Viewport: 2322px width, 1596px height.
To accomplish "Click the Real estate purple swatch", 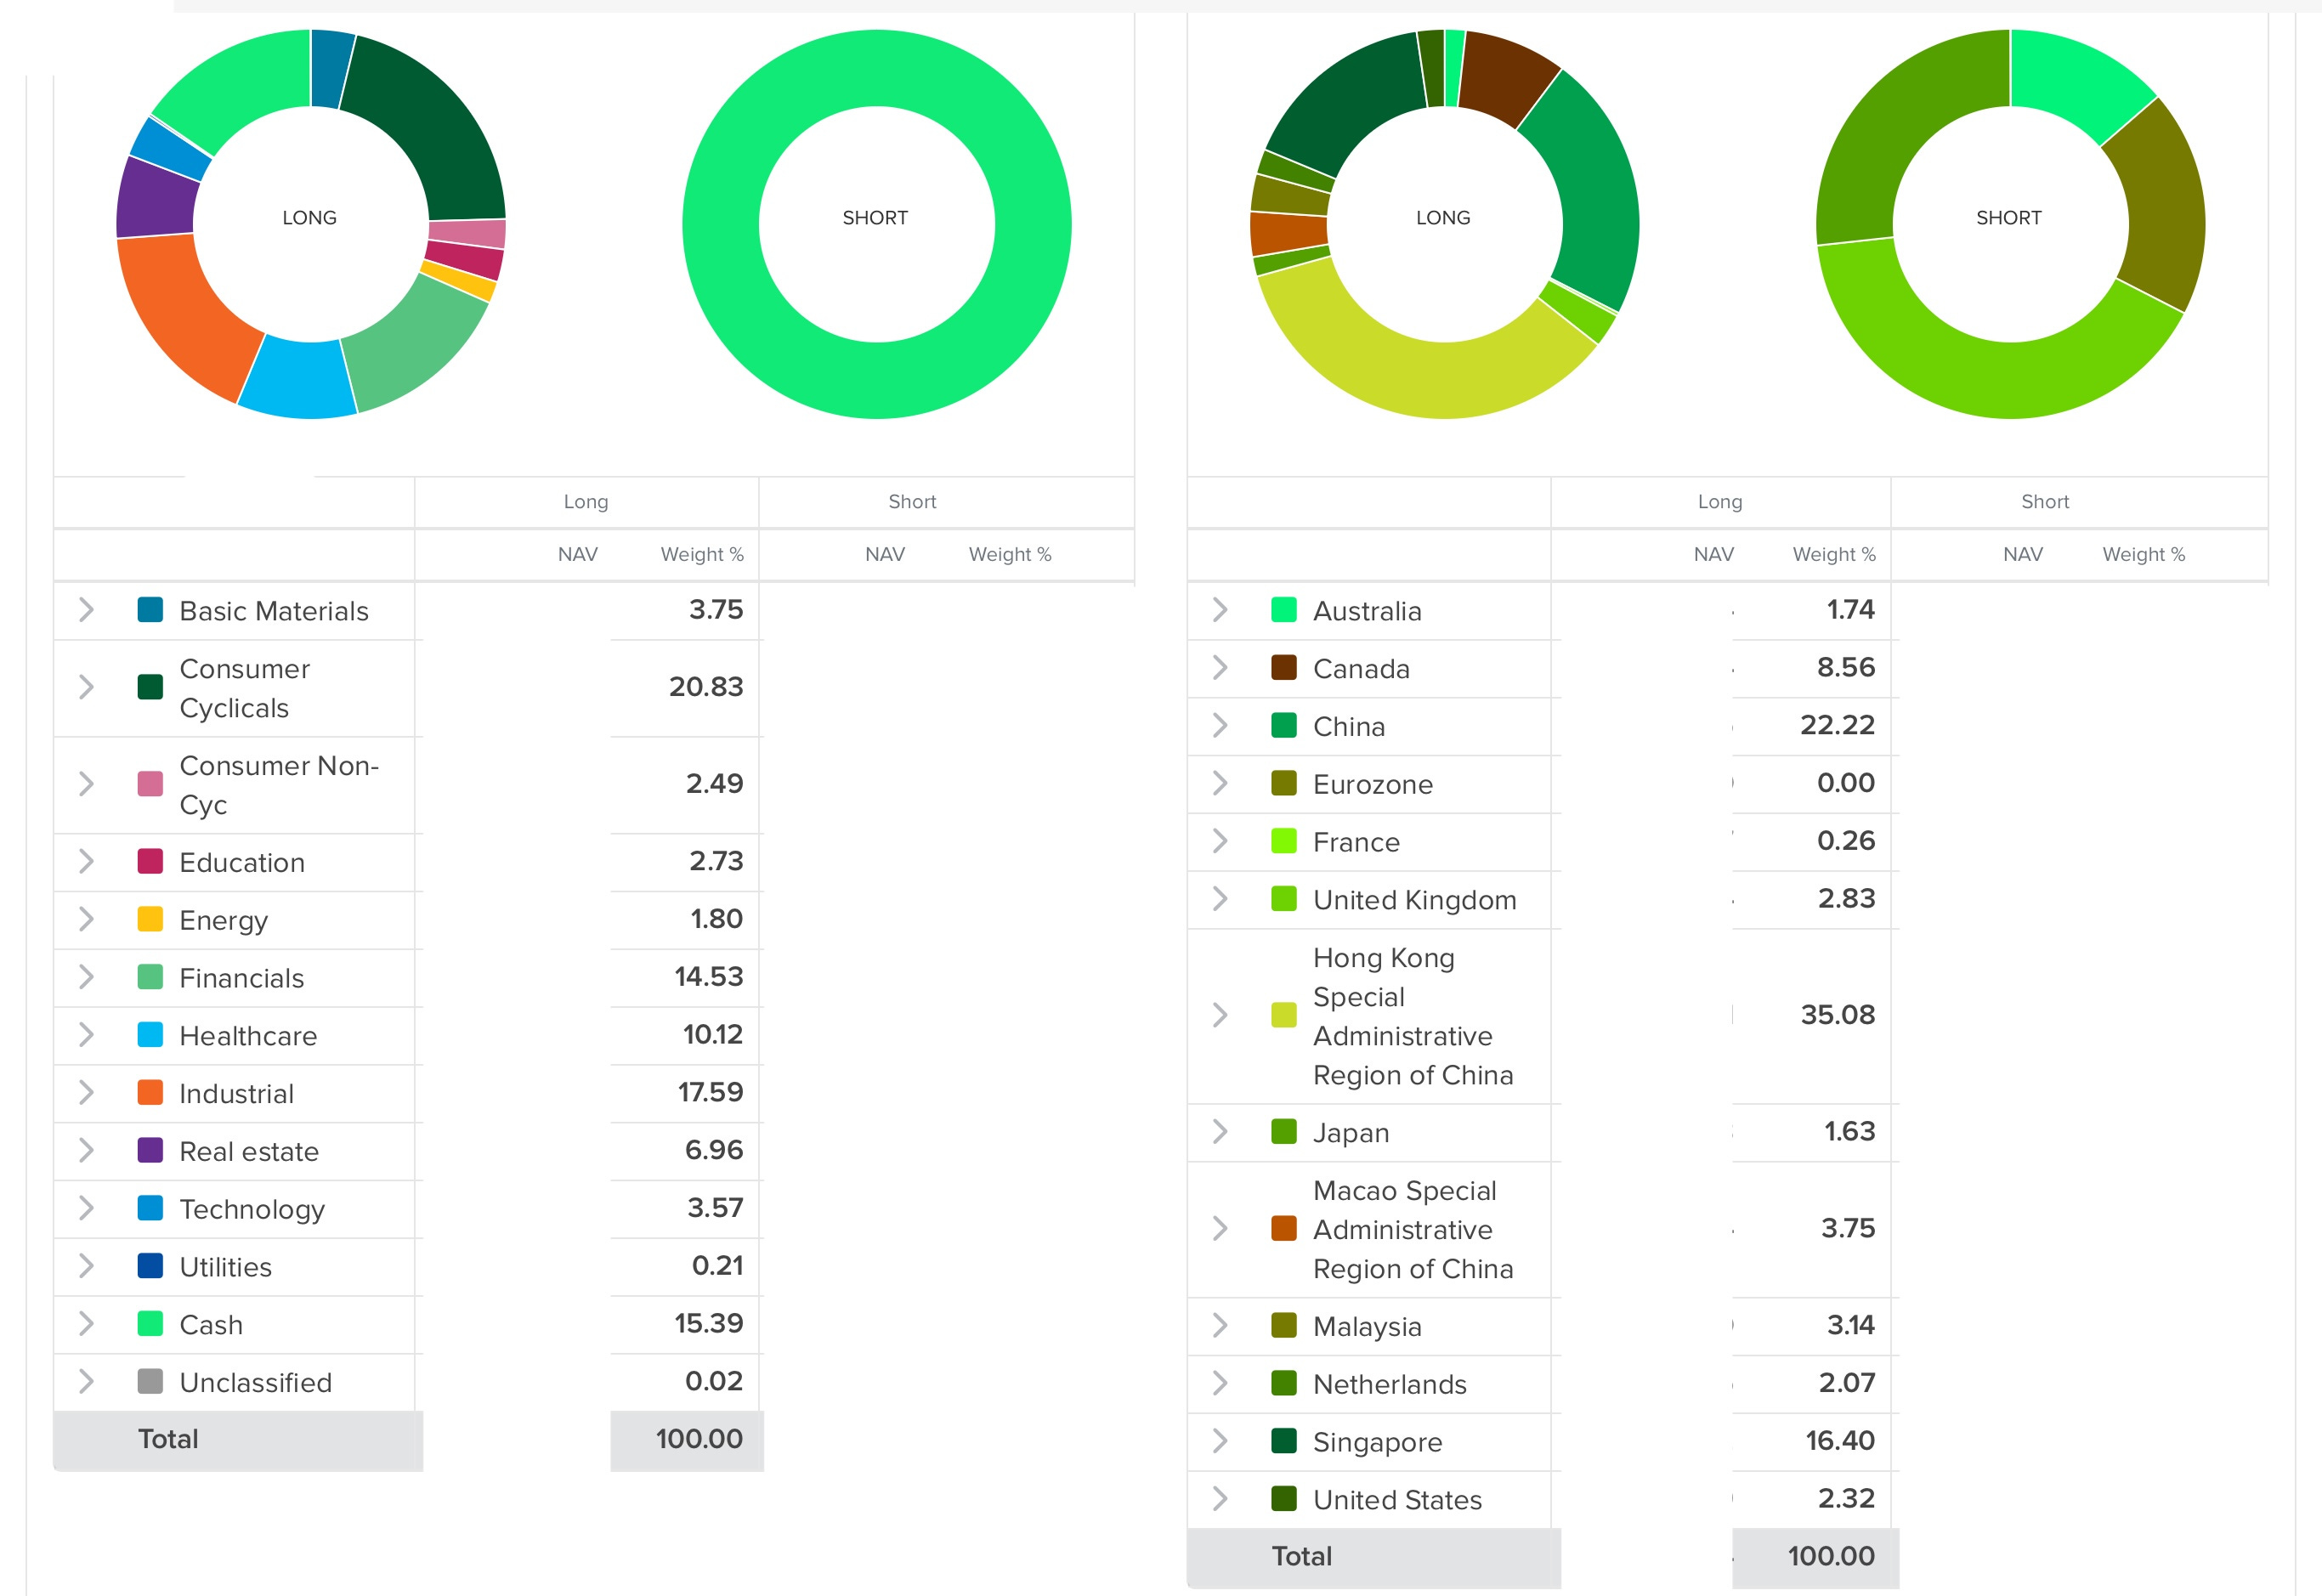I will tap(150, 1151).
